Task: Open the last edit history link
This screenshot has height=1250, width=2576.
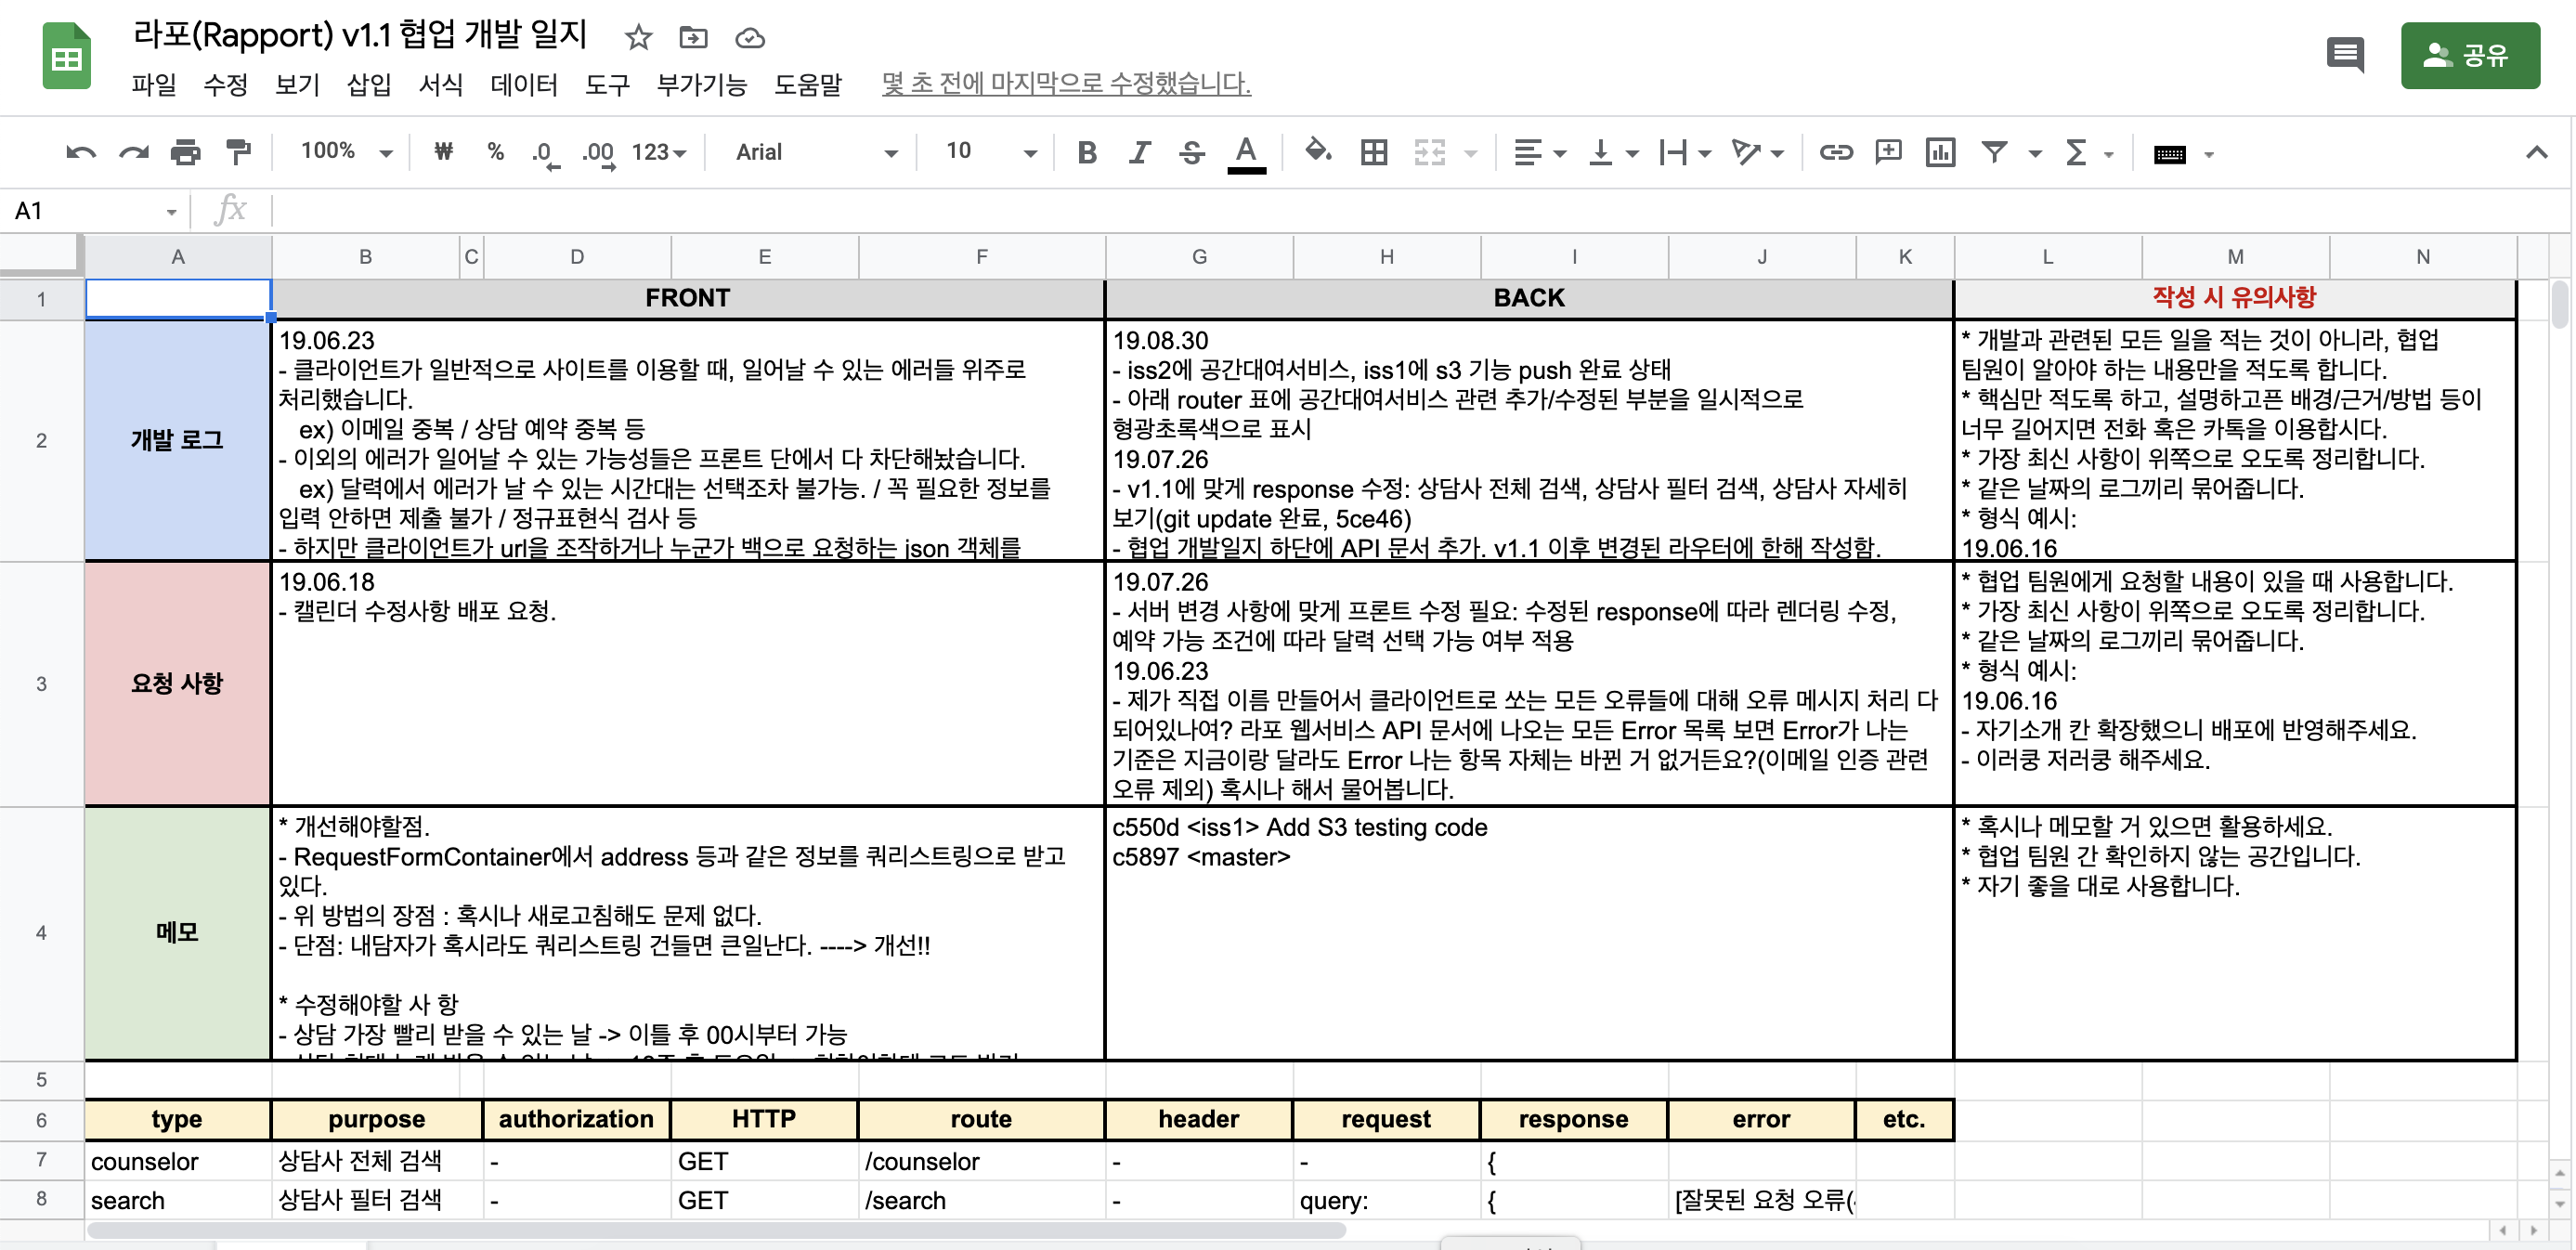Action: pos(1065,83)
